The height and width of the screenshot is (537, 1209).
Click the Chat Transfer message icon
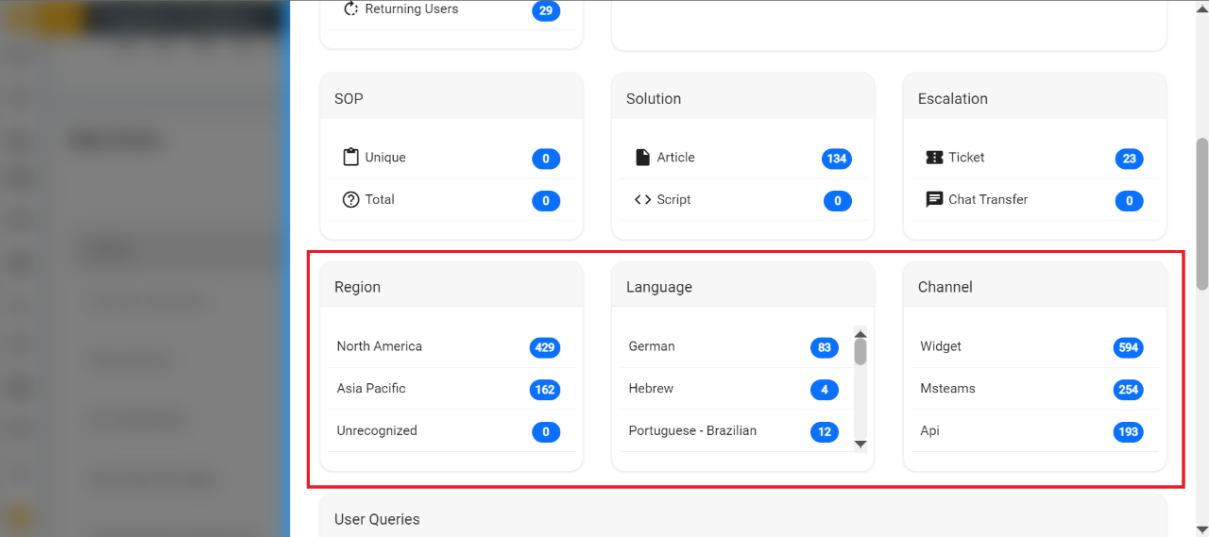[x=934, y=200]
